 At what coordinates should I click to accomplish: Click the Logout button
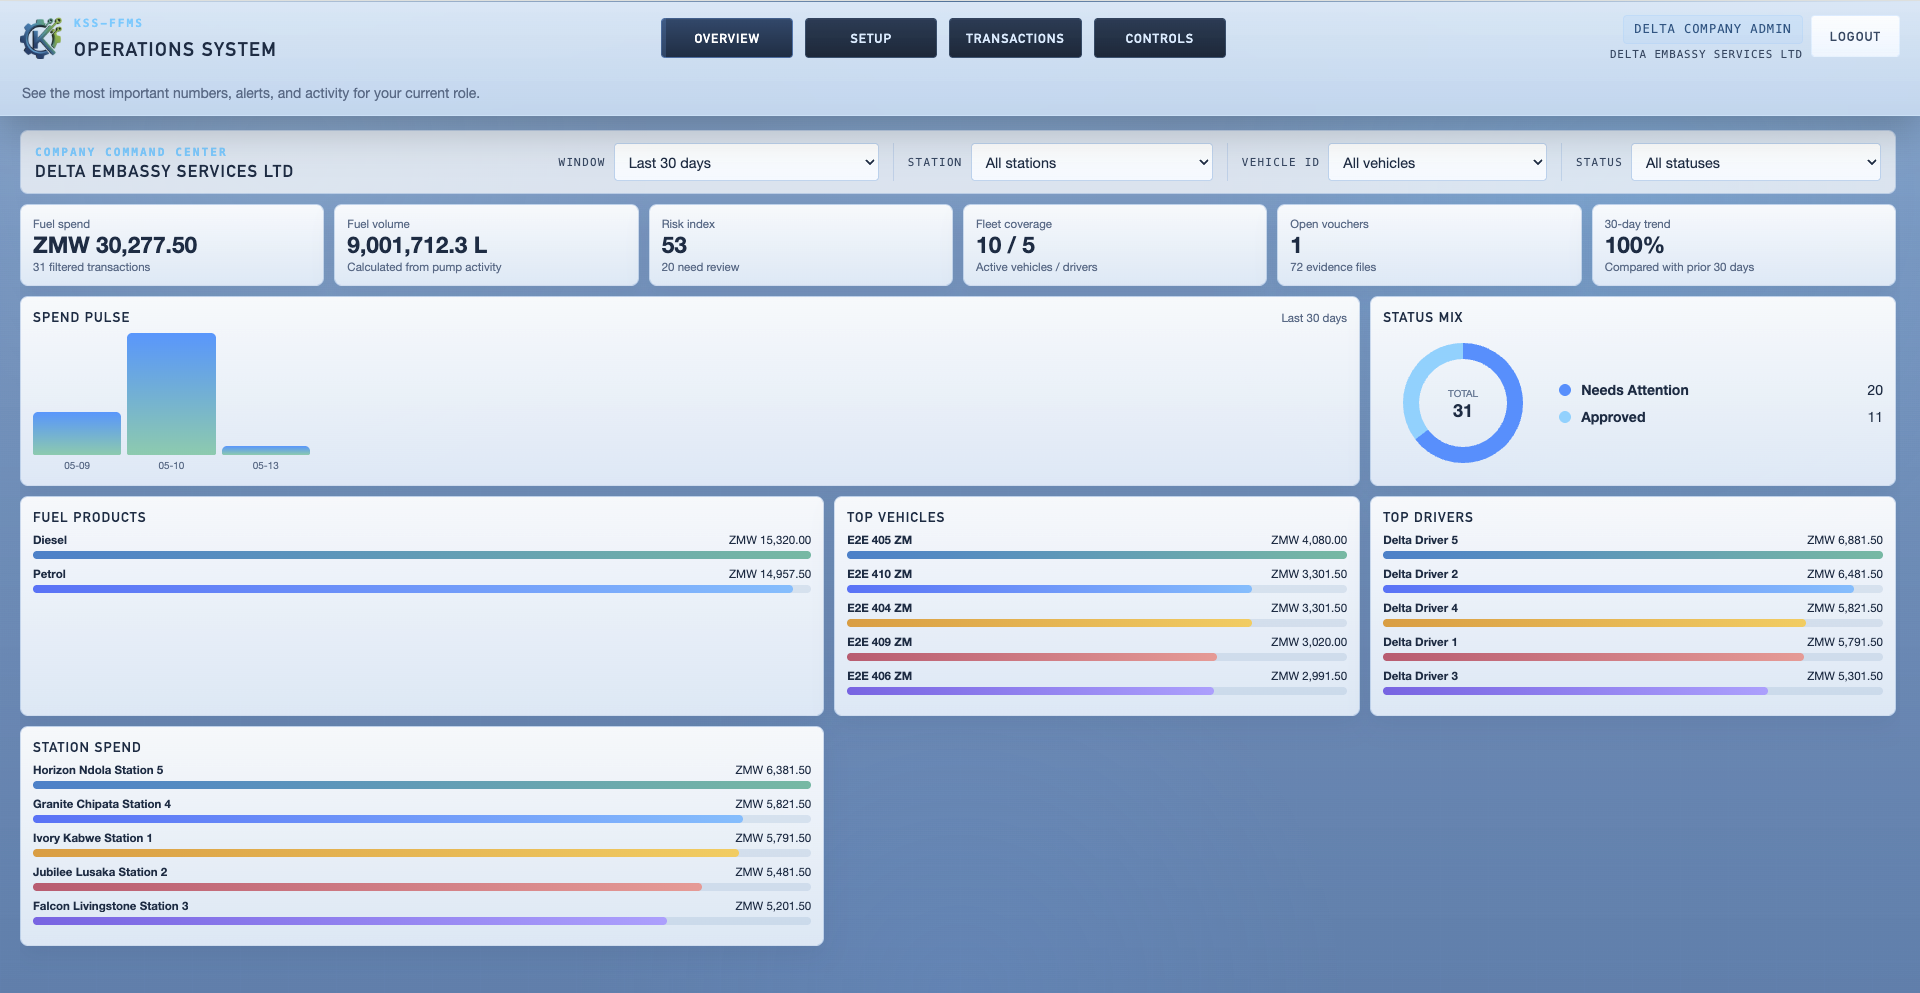coord(1855,37)
